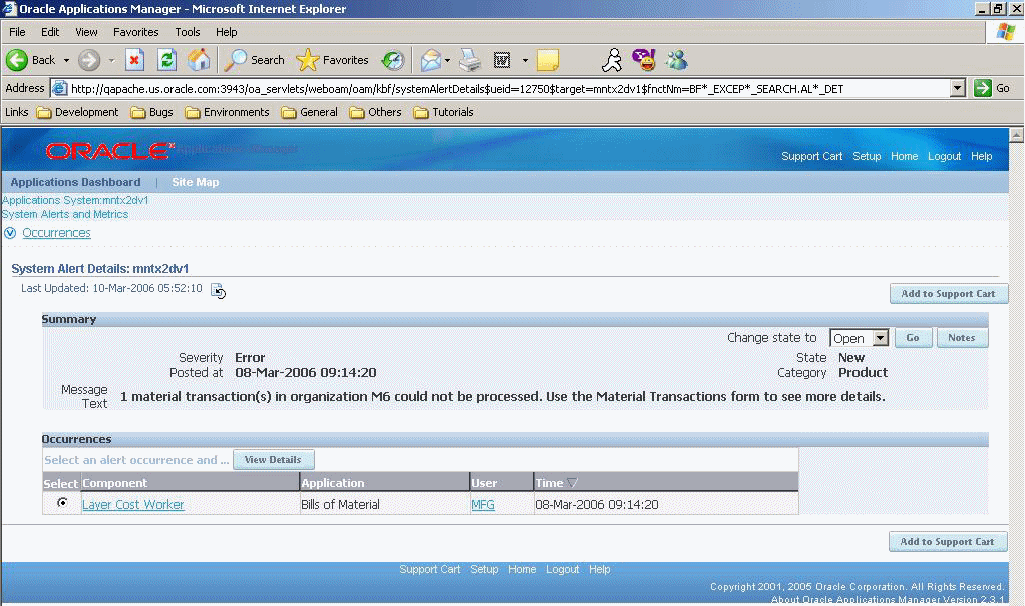The width and height of the screenshot is (1025, 606).
Task: Open the Layer Cost Worker link
Action: pyautogui.click(x=133, y=505)
